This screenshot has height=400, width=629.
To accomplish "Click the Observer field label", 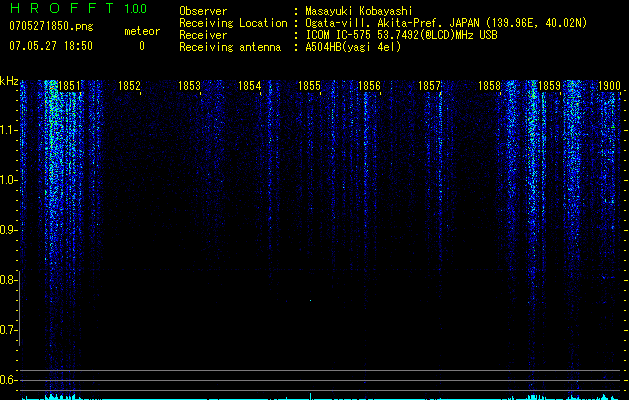I will (203, 12).
